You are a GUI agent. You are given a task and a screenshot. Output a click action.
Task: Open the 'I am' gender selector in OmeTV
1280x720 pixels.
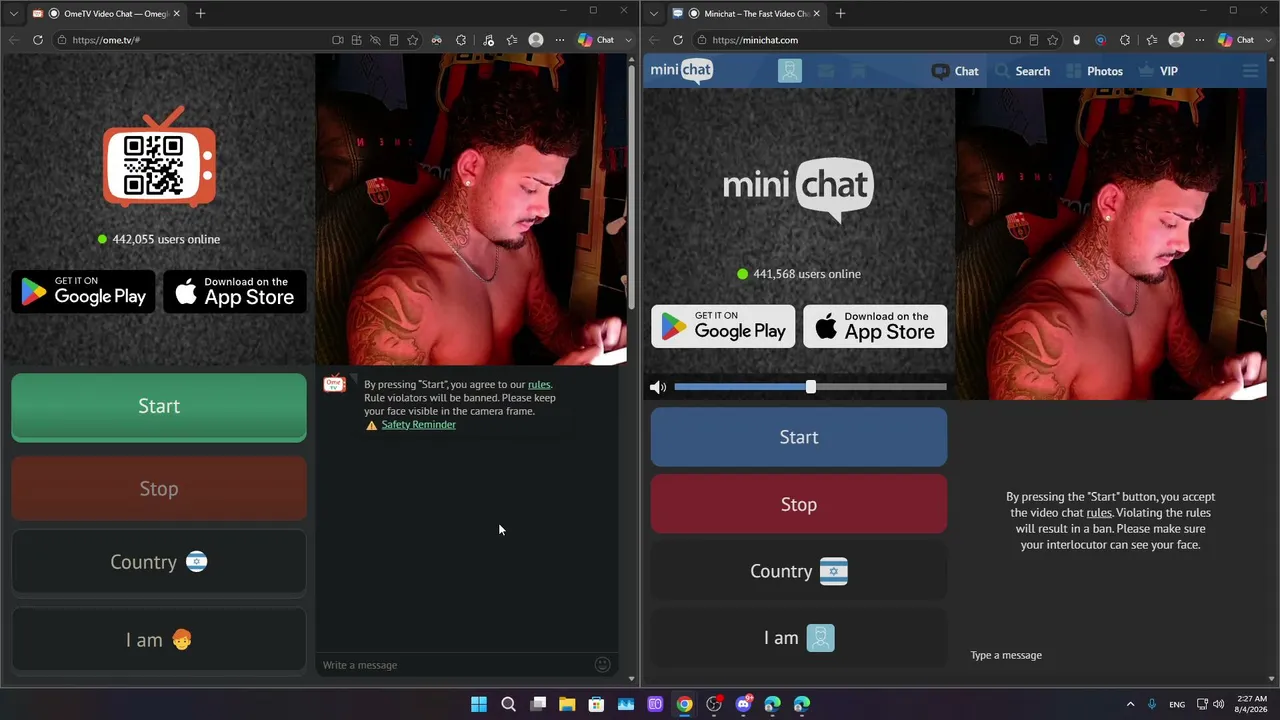pyautogui.click(x=159, y=640)
